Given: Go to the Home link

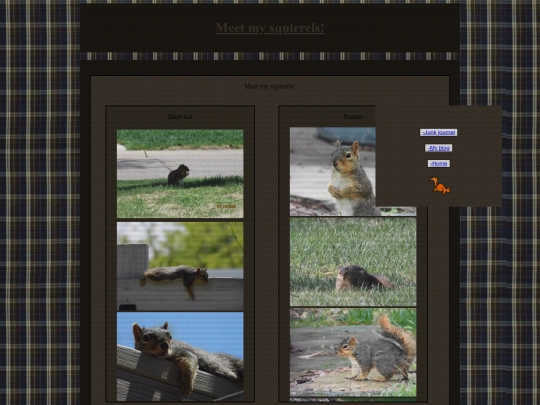Looking at the screenshot, I should point(439,164).
